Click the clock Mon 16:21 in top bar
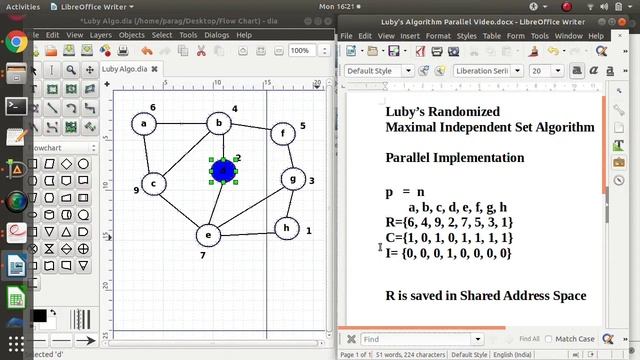 point(337,7)
